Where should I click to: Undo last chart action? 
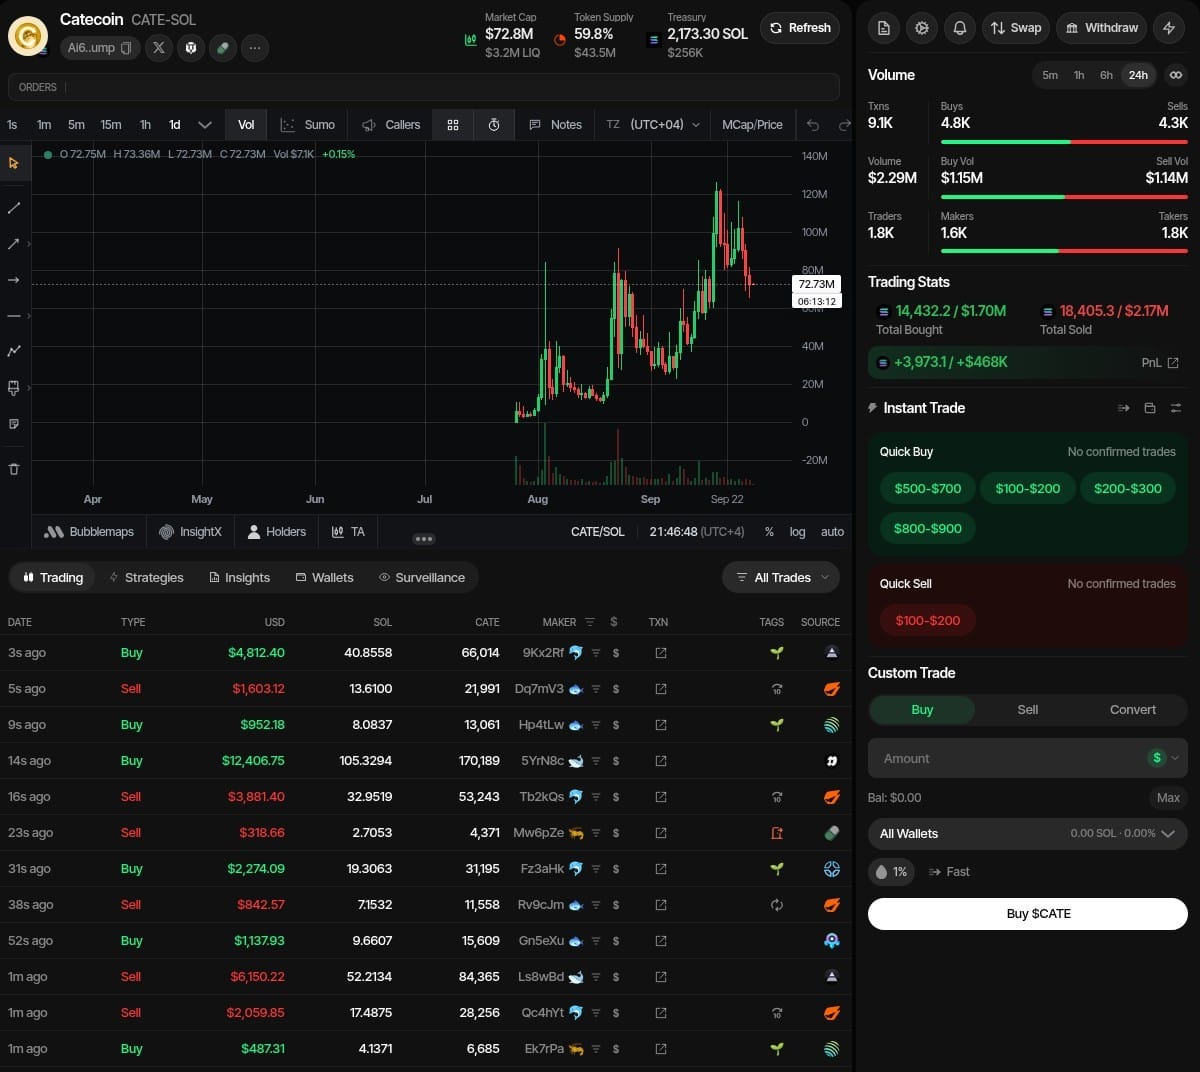pos(813,125)
